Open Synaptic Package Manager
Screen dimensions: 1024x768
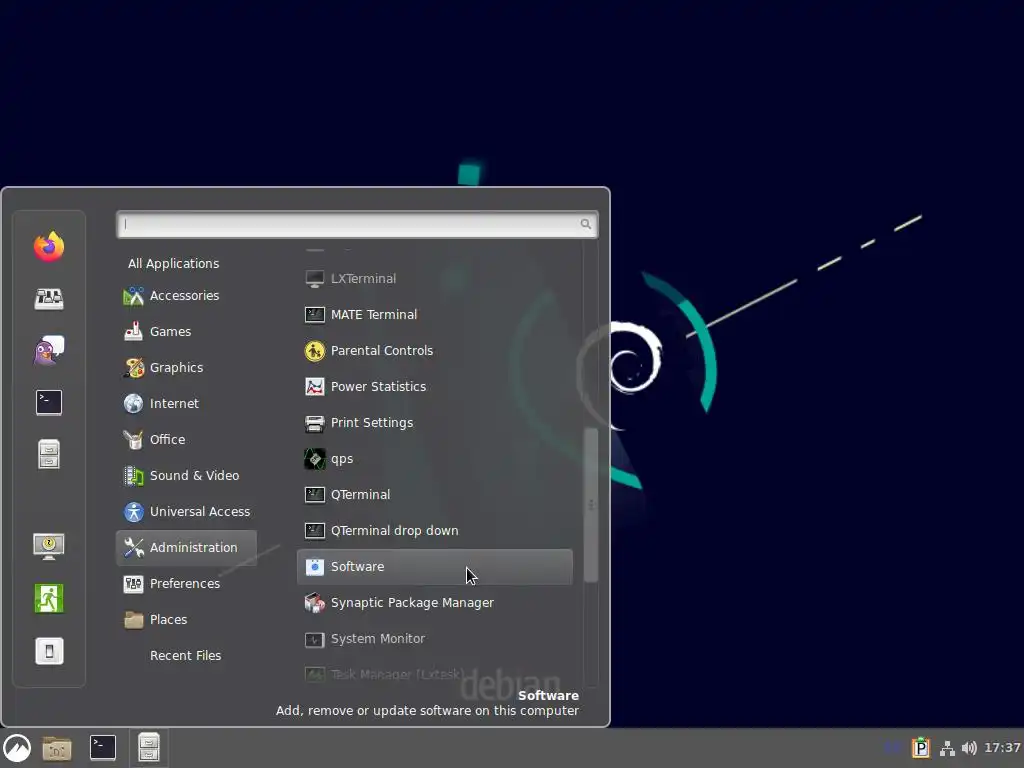[434, 602]
